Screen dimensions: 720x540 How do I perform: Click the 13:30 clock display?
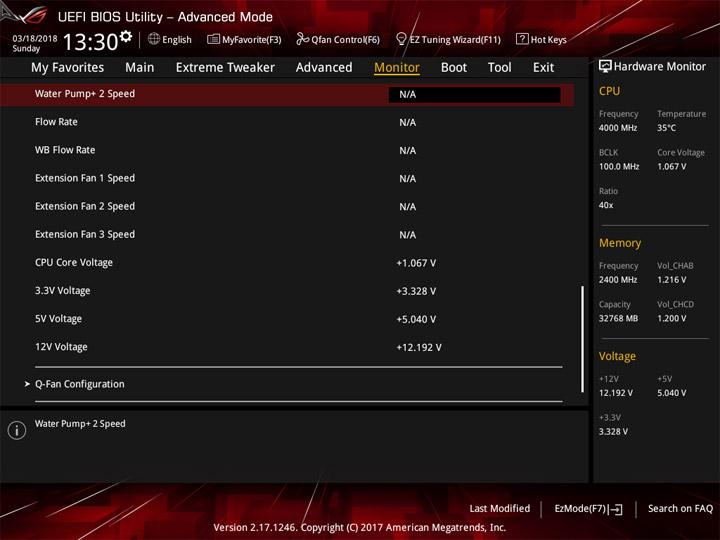tap(90, 42)
